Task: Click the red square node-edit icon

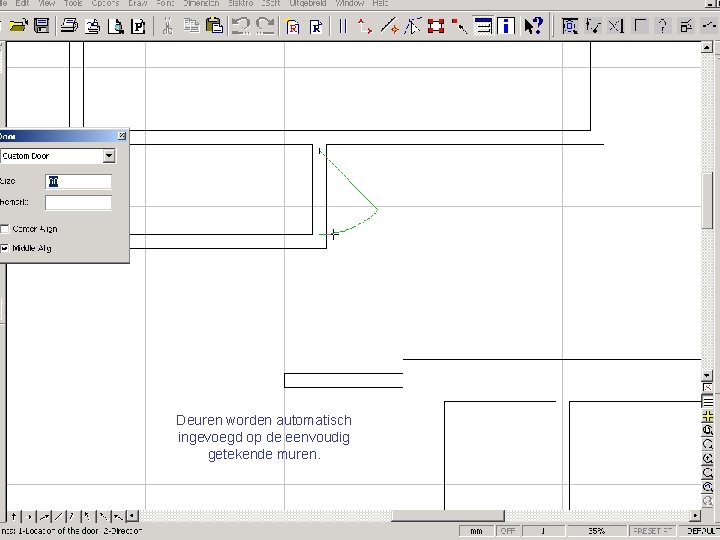Action: (436, 26)
